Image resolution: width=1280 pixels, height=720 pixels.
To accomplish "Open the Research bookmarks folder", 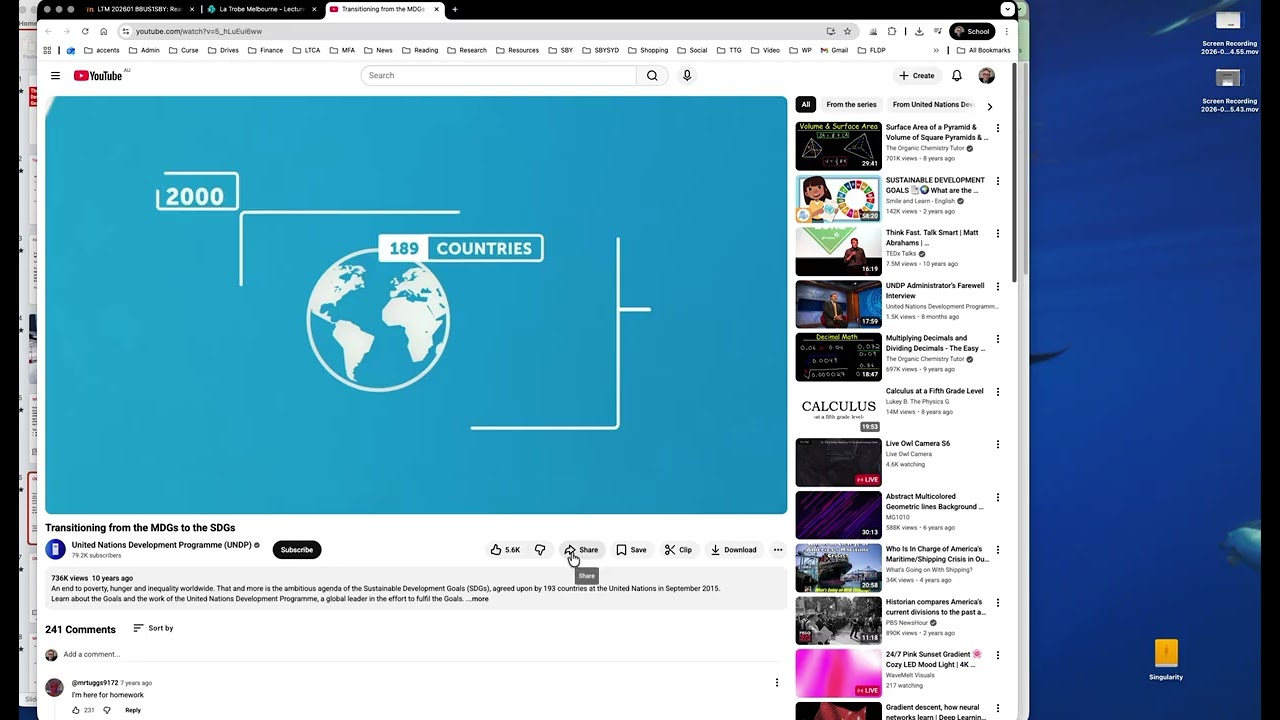I will [x=467, y=50].
